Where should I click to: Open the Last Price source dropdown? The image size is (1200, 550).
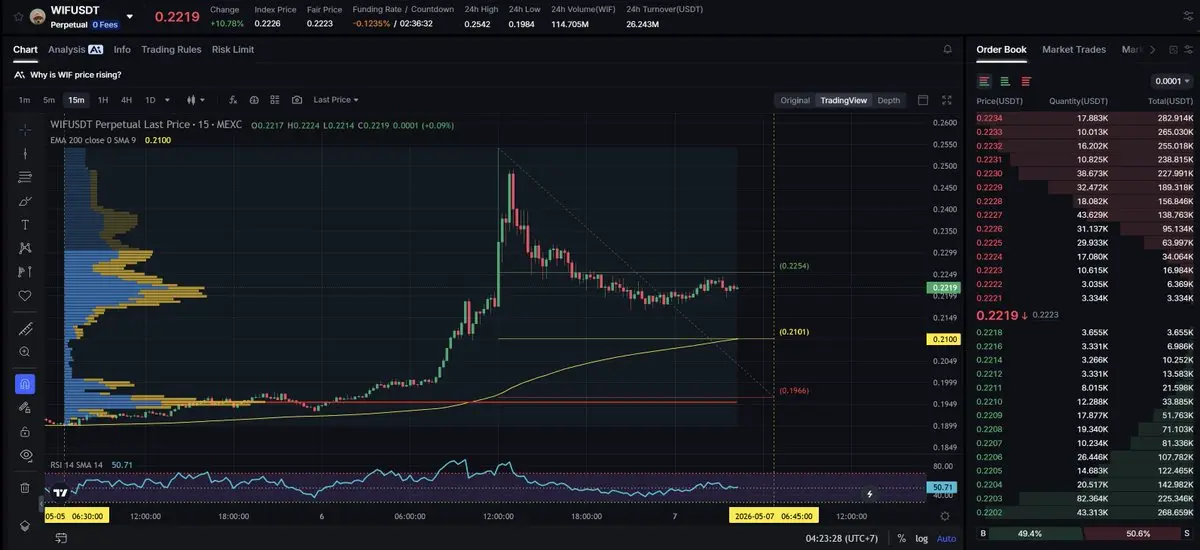(x=336, y=100)
